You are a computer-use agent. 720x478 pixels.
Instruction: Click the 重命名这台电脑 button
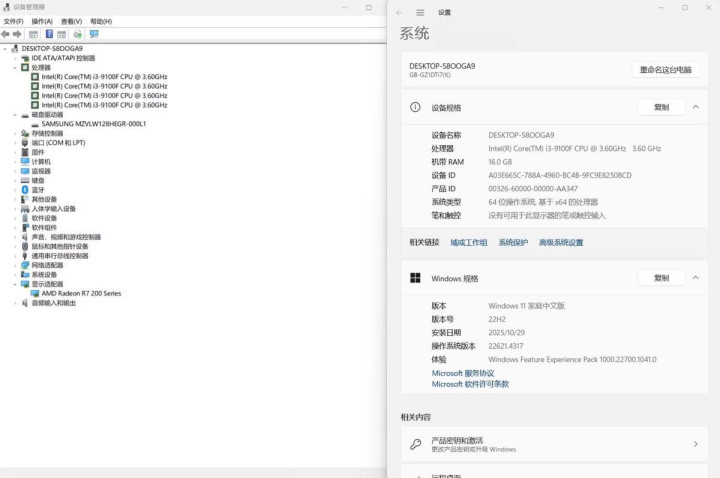click(x=666, y=70)
